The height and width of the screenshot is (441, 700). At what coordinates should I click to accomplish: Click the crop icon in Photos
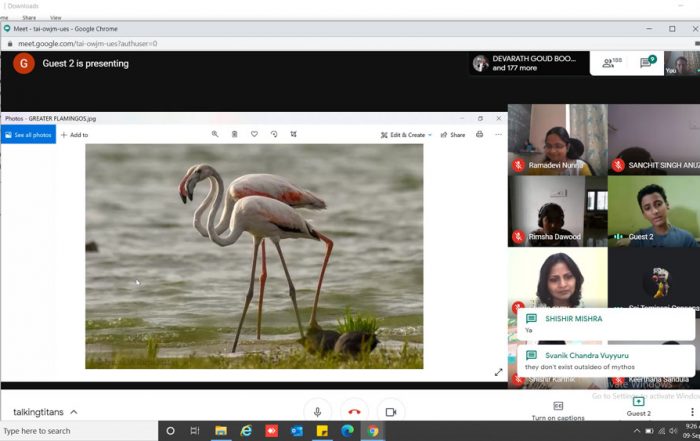pos(293,134)
